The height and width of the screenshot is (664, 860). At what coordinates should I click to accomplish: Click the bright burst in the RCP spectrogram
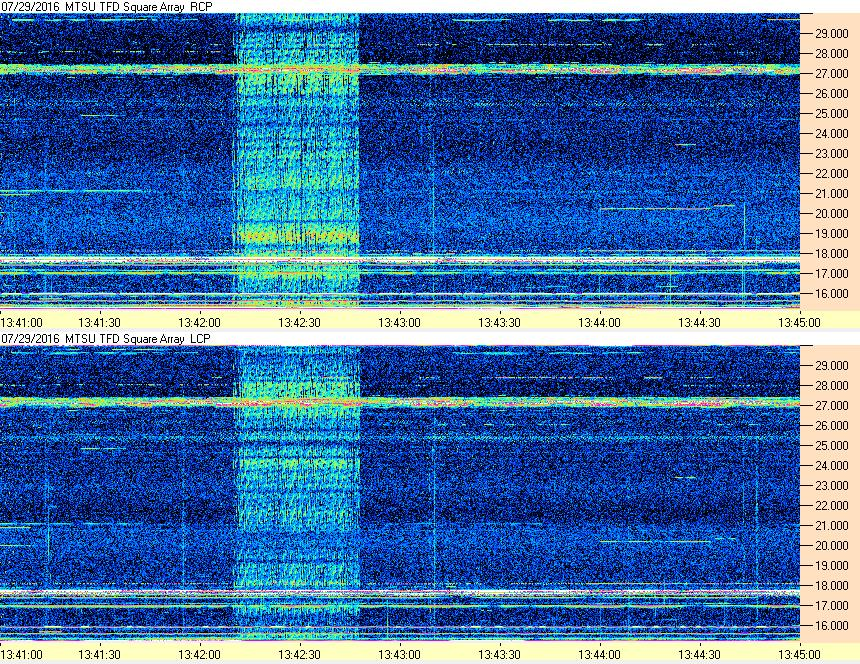pos(296,160)
